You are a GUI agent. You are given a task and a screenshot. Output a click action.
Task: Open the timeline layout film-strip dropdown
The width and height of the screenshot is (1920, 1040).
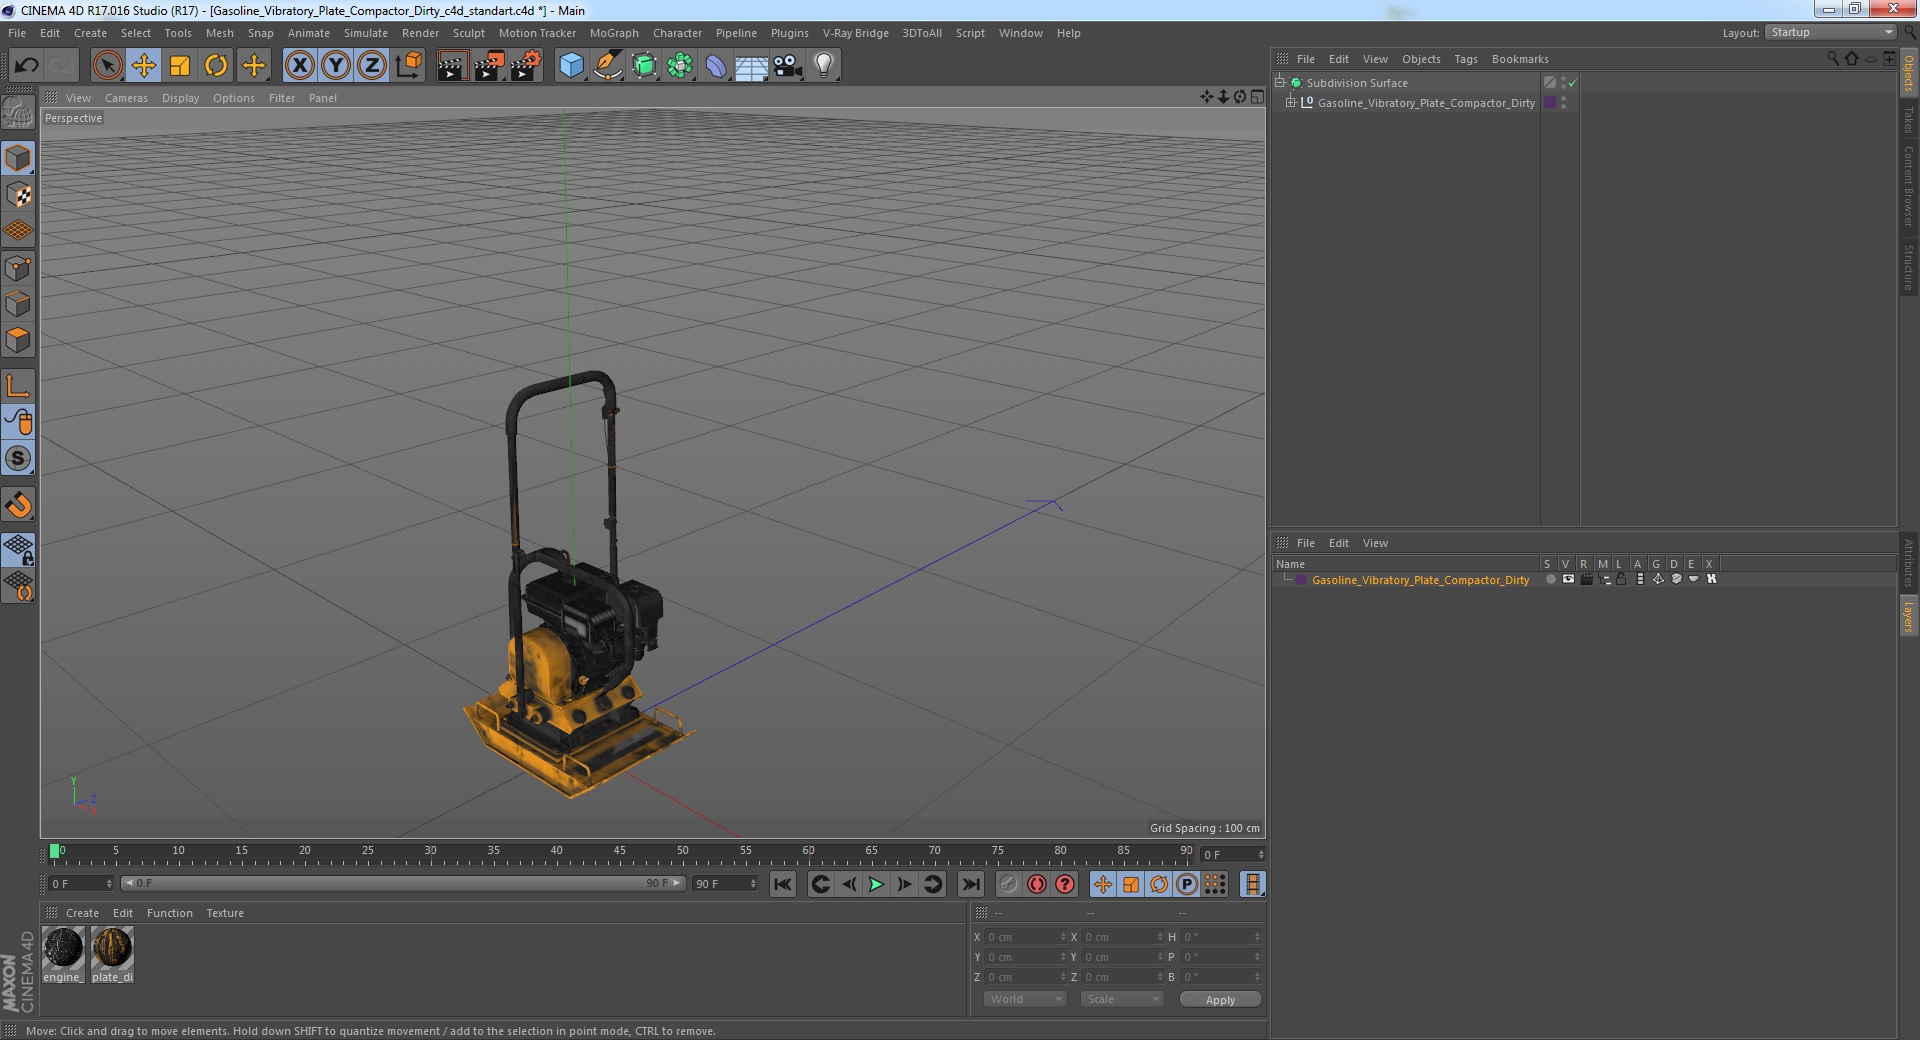click(x=1252, y=884)
